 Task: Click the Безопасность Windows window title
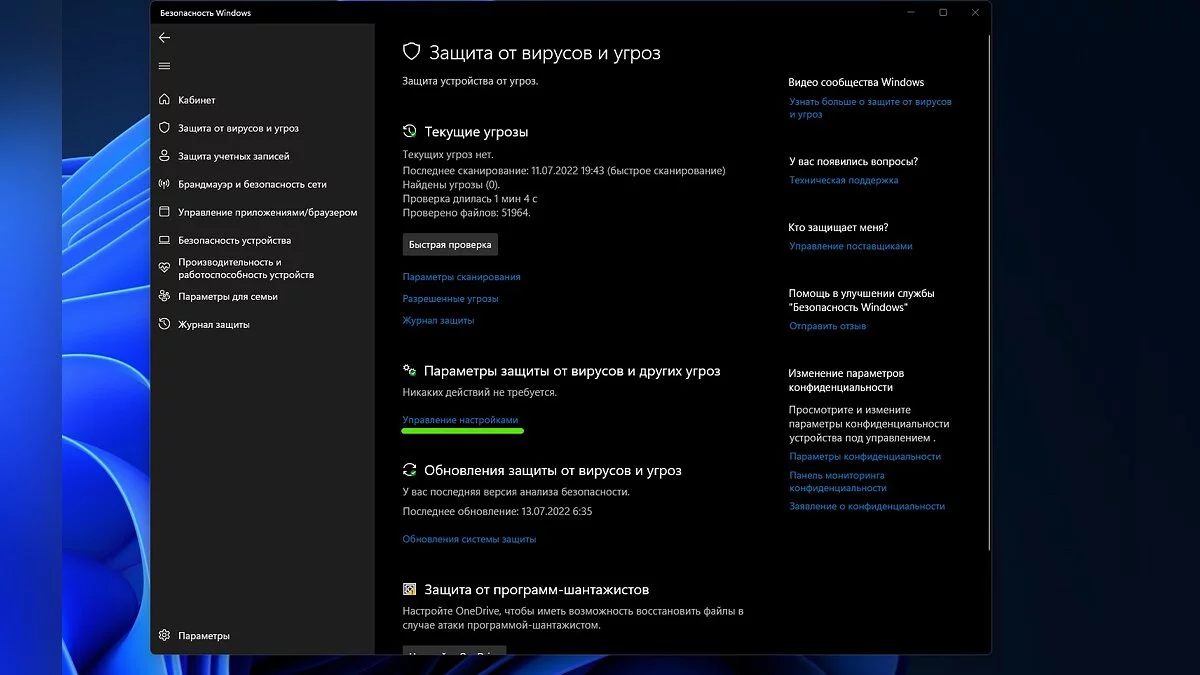(205, 13)
